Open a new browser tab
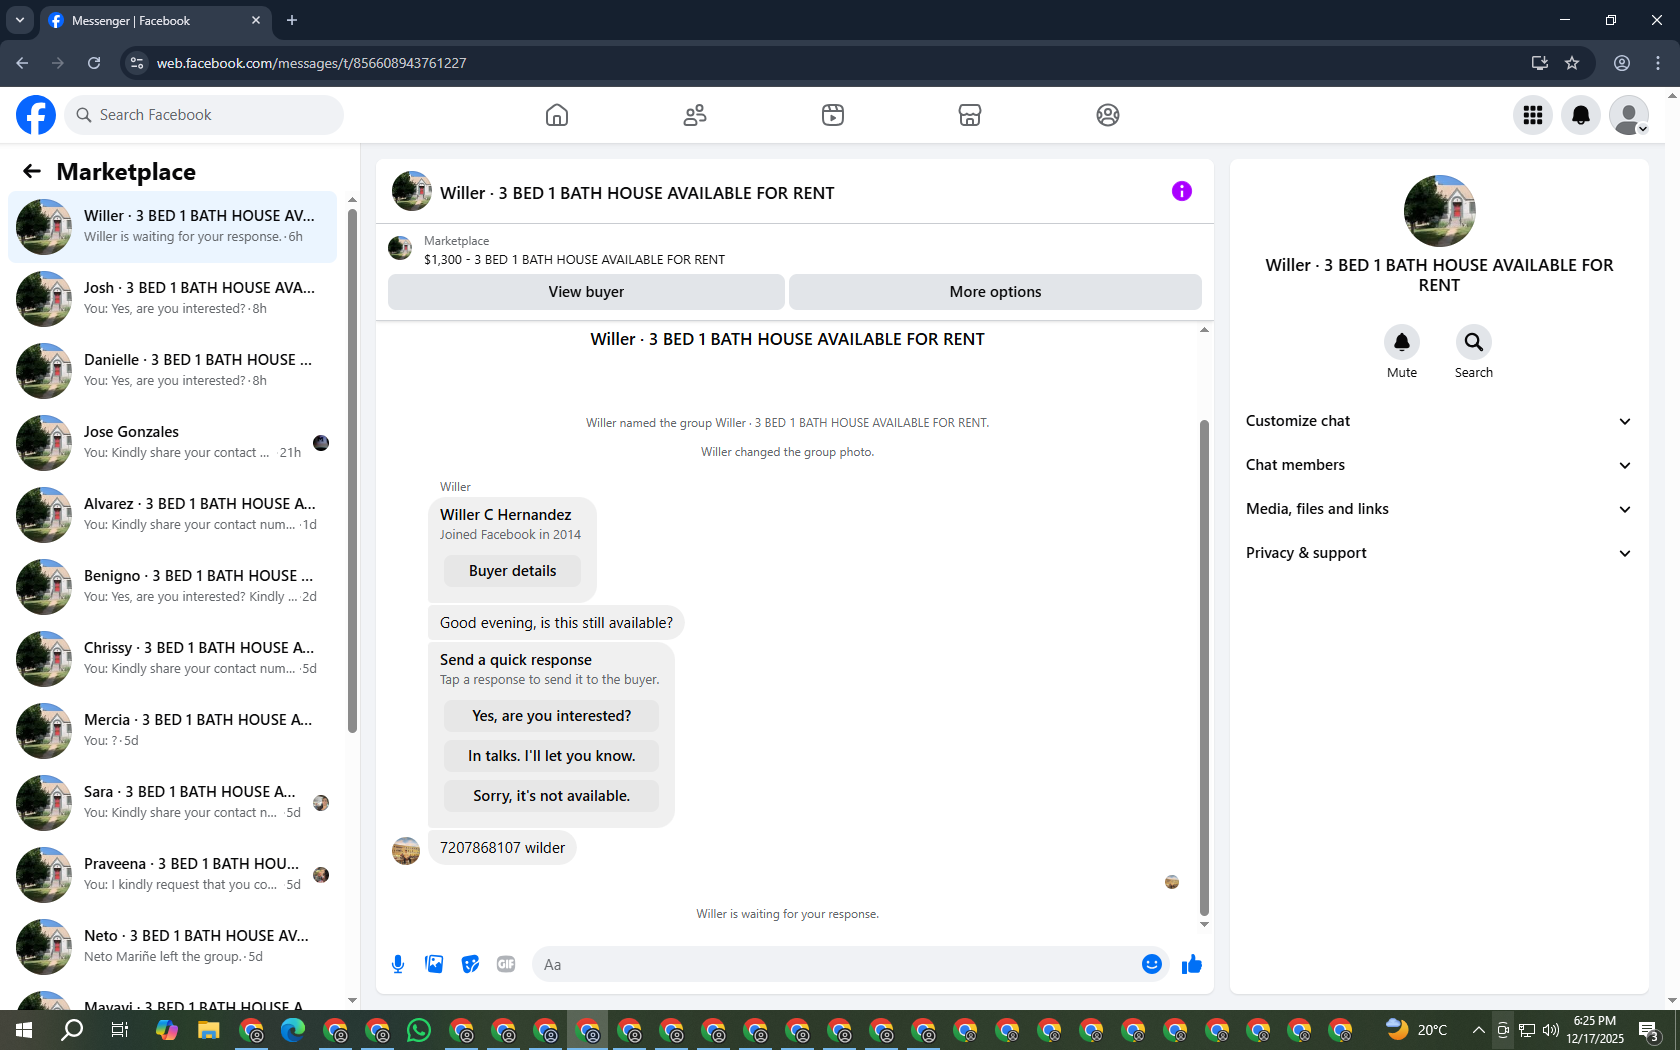1680x1050 pixels. pos(292,20)
